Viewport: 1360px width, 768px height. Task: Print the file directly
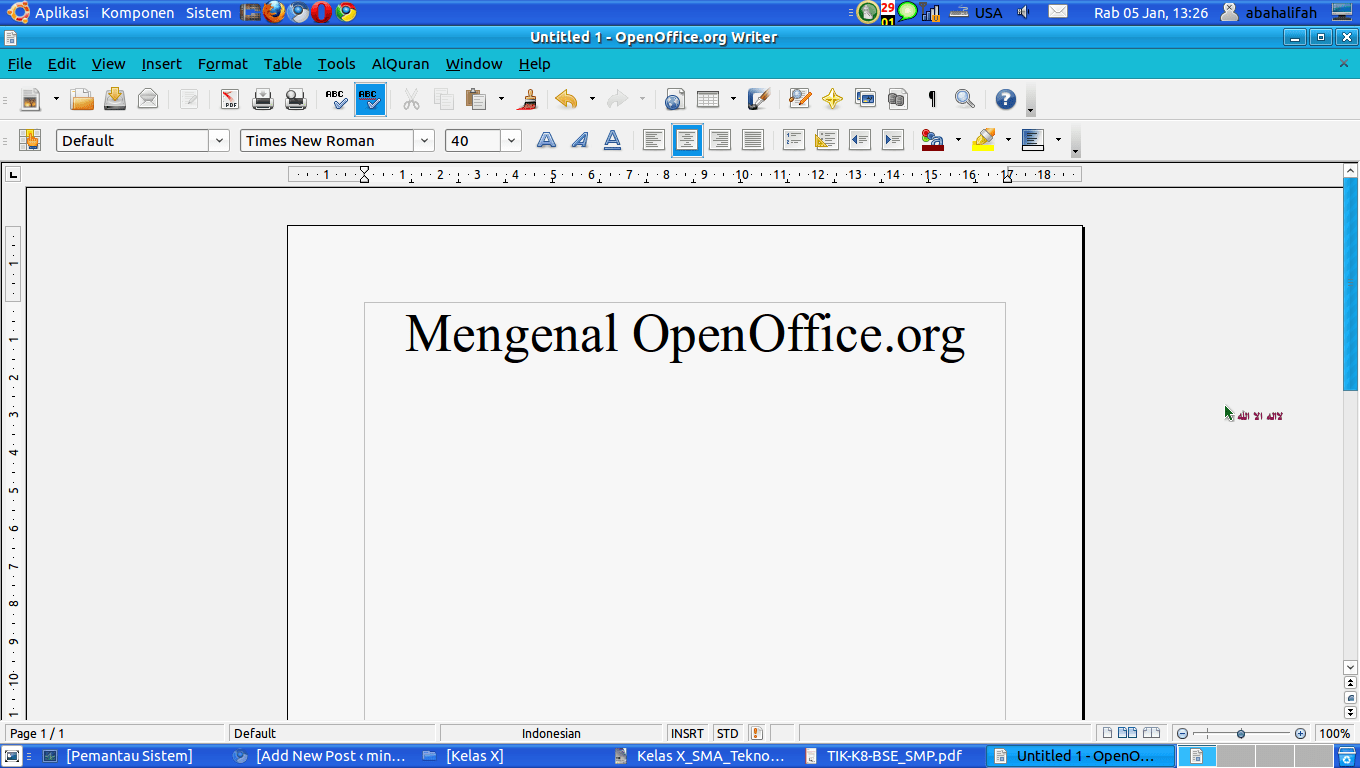tap(263, 99)
